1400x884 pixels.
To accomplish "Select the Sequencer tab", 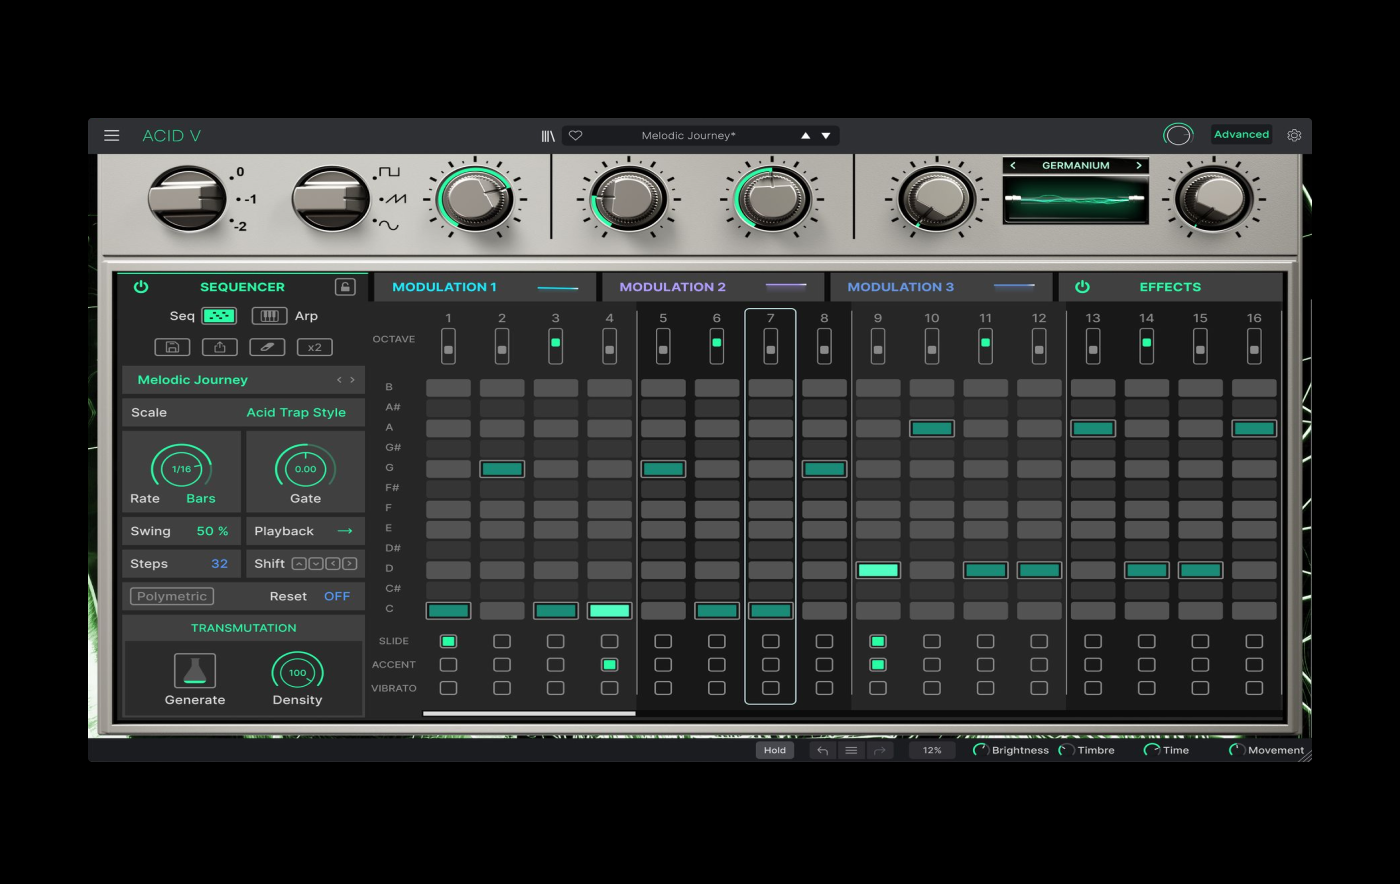I will [242, 287].
